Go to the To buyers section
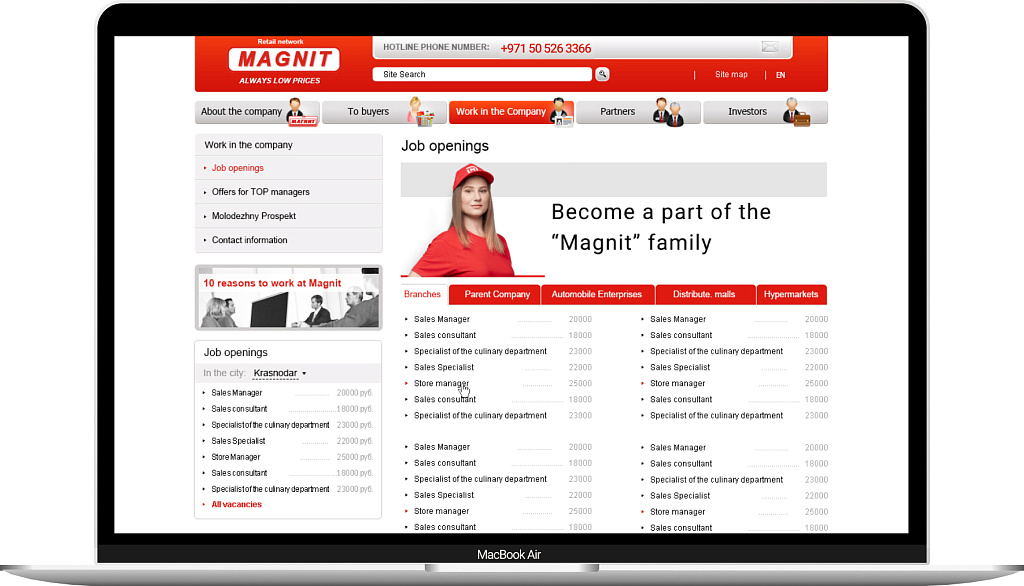This screenshot has height=586, width=1024. point(384,112)
